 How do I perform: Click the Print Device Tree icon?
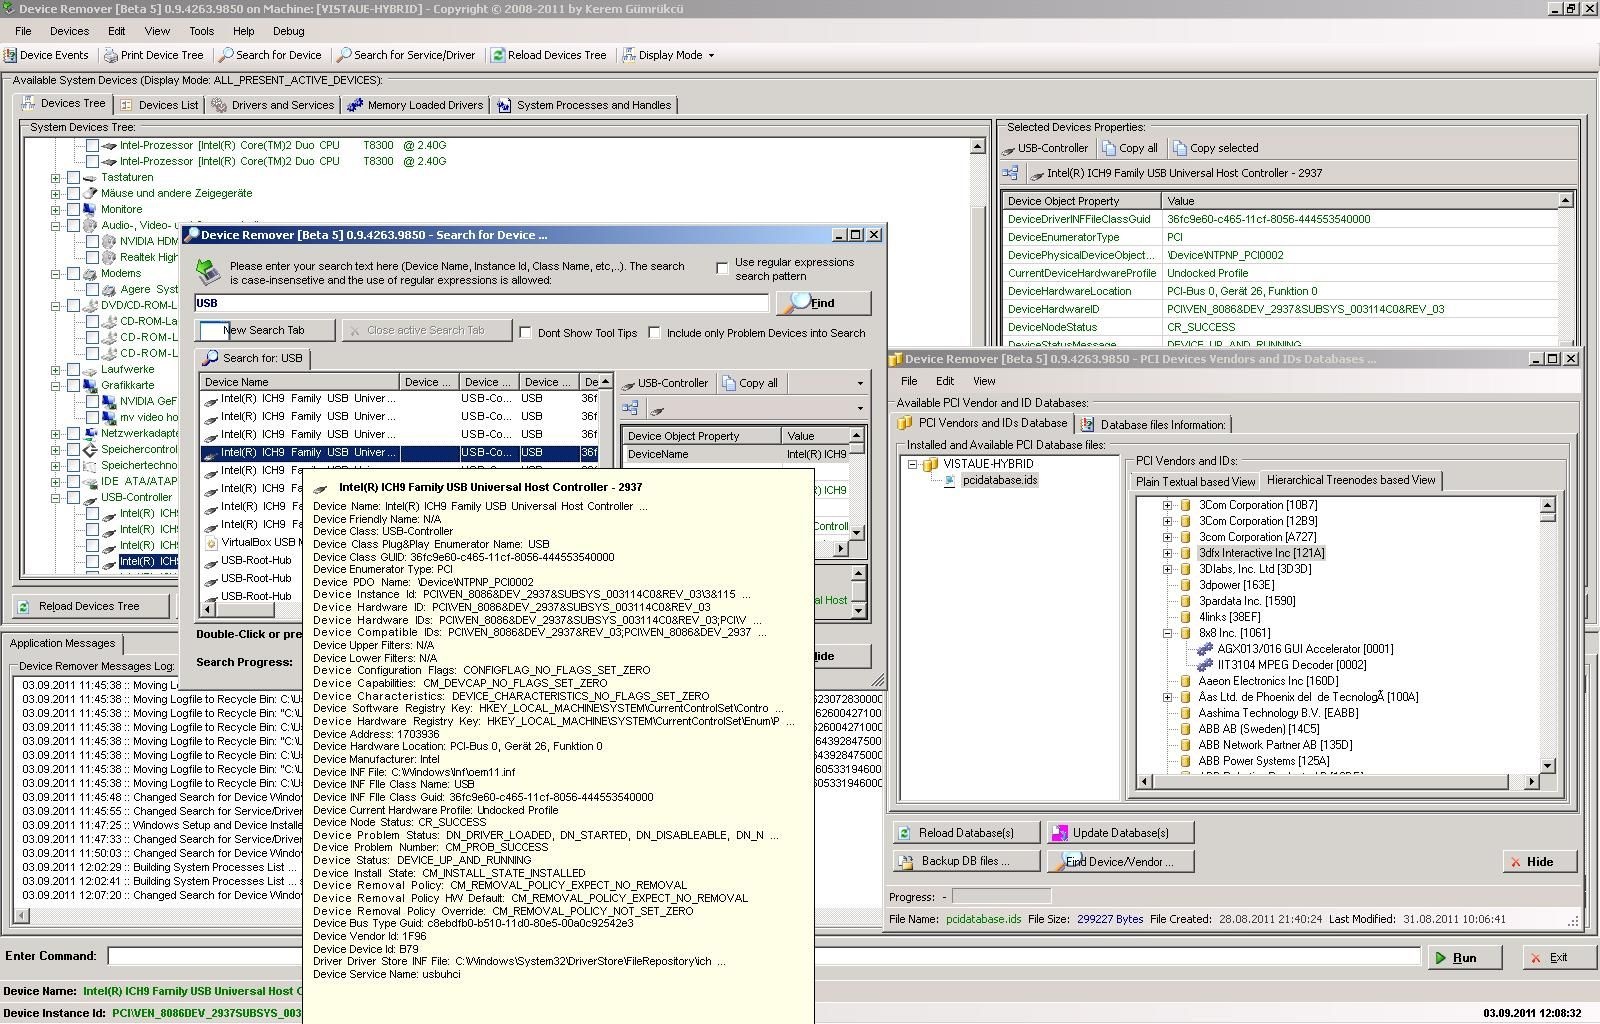point(111,56)
